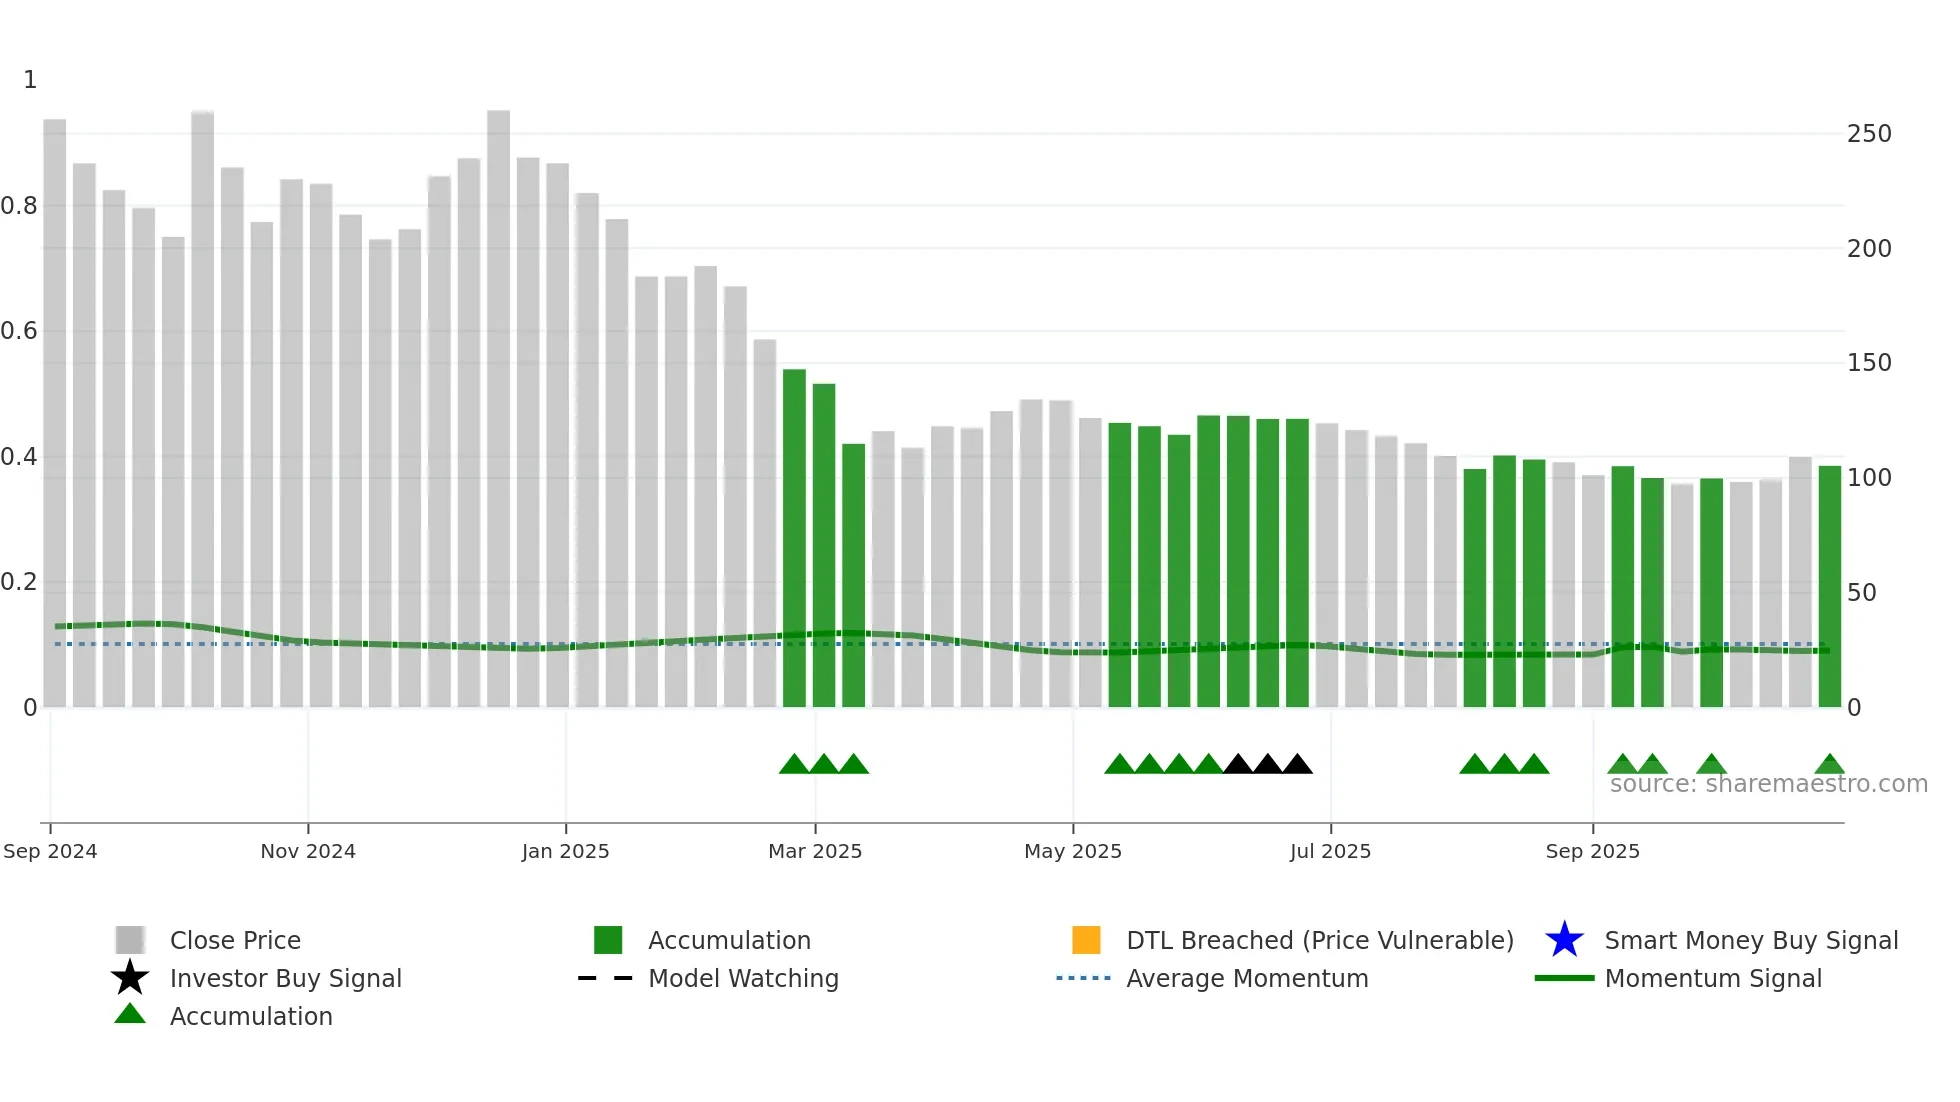Click the Jan 2025 x-axis label
This screenshot has height=1102, width=1960.
[x=565, y=851]
